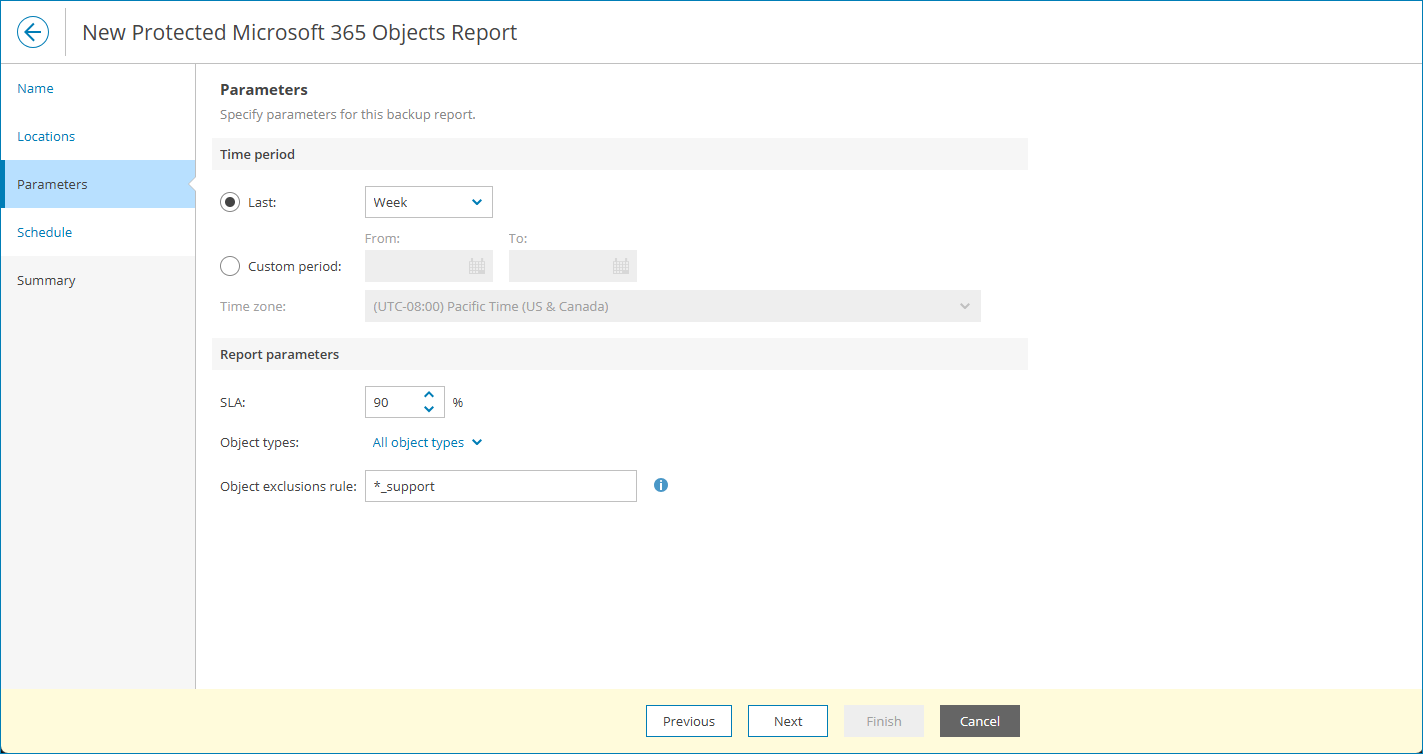This screenshot has height=754, width=1423.
Task: Click the back arrow to exit the wizard
Action: pos(32,31)
